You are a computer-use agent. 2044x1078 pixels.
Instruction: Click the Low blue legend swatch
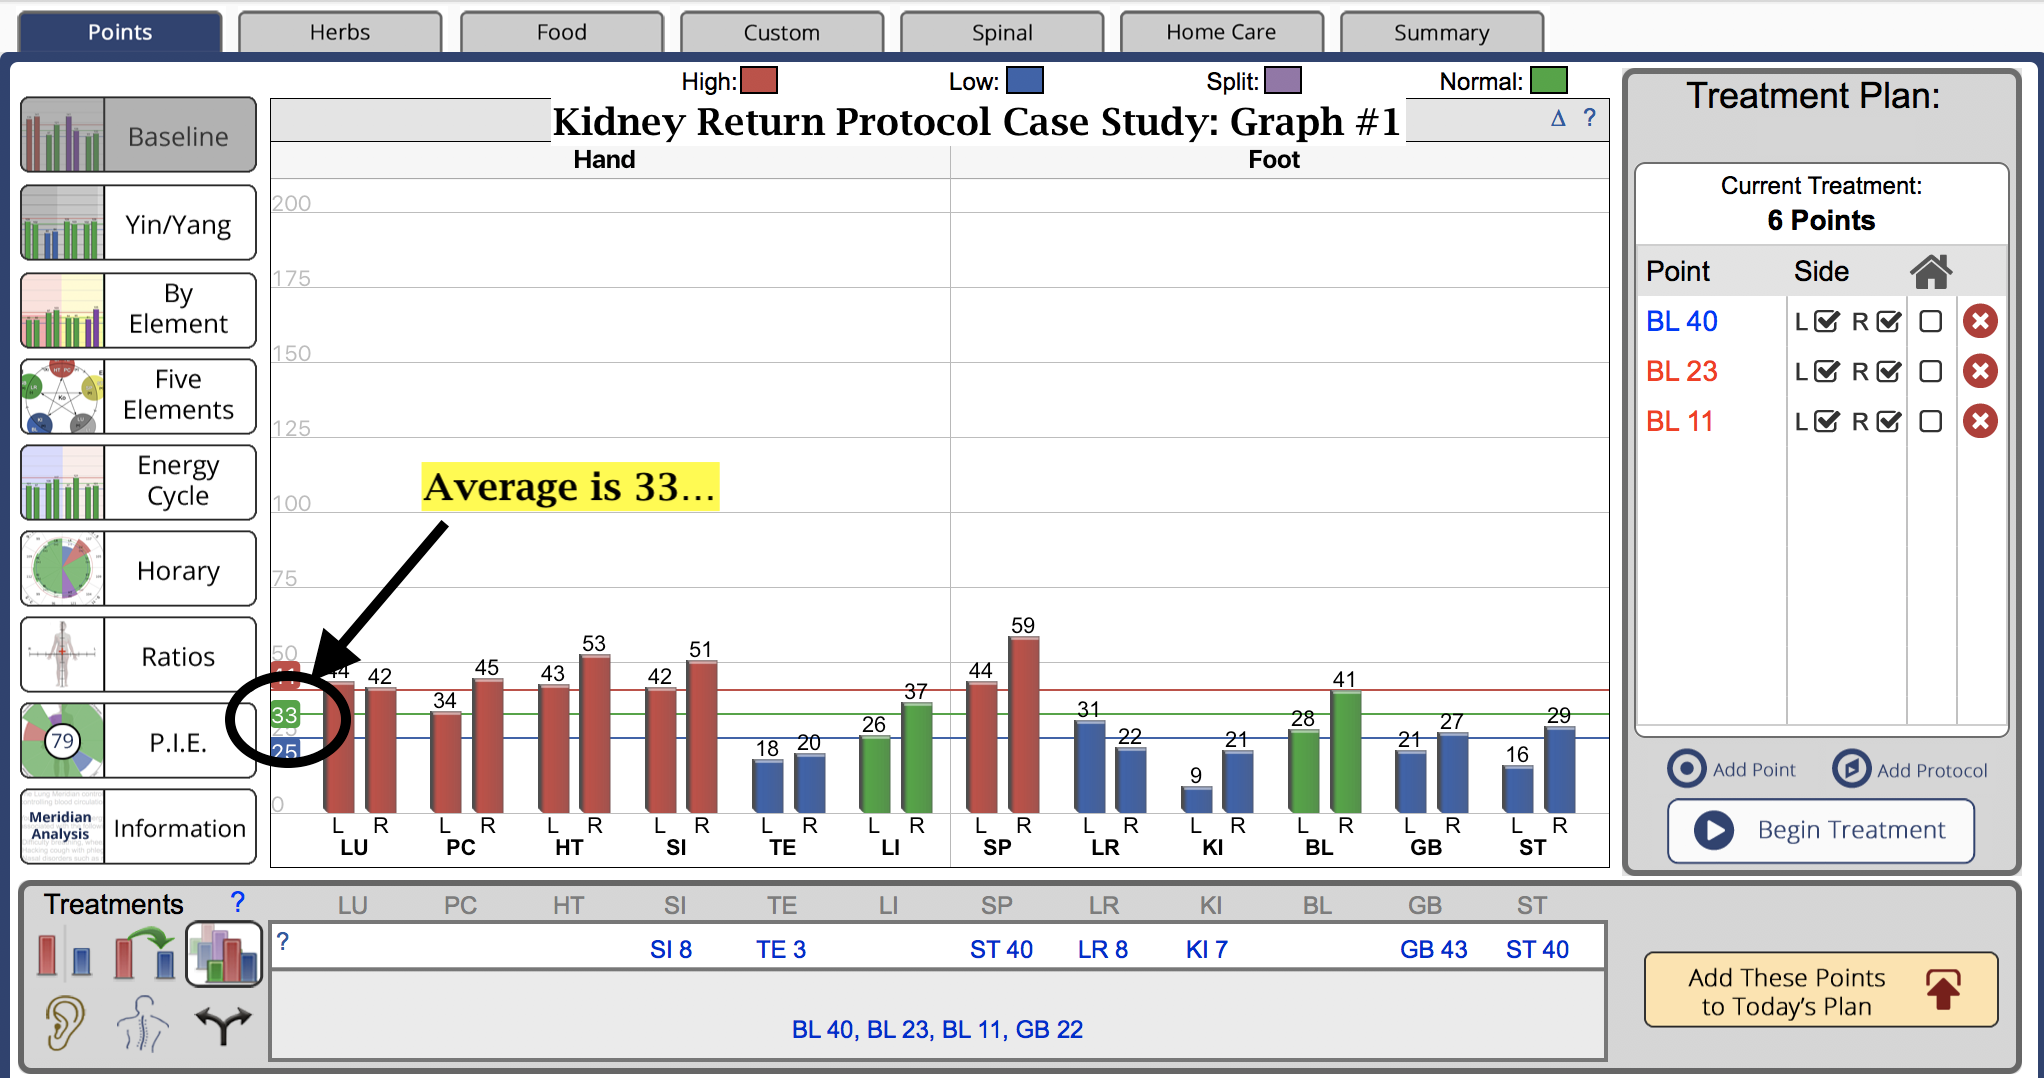pos(1025,80)
